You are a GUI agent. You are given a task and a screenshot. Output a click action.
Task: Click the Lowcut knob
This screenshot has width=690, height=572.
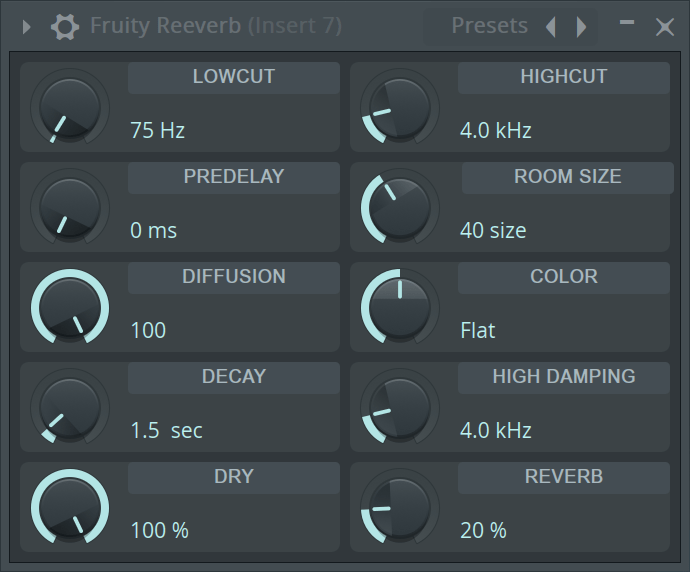coord(70,106)
